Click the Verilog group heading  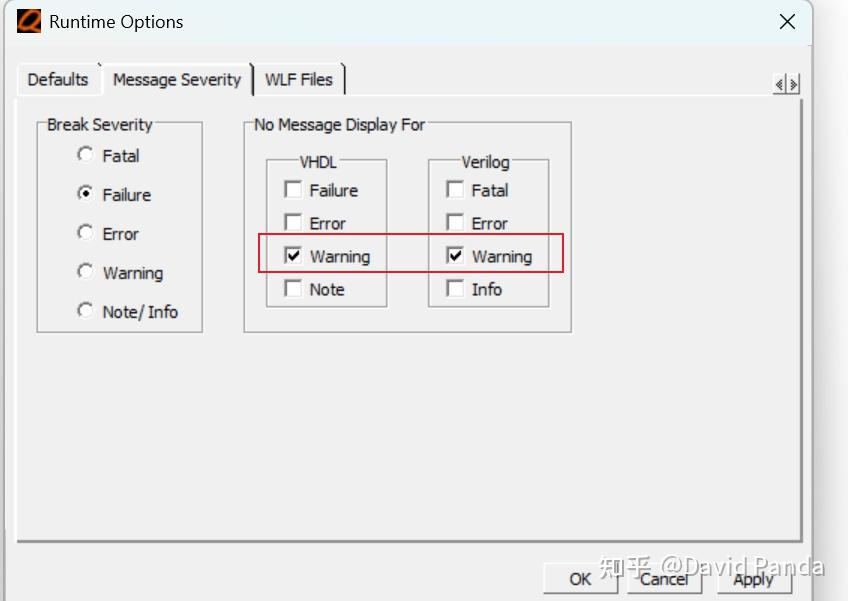point(485,162)
